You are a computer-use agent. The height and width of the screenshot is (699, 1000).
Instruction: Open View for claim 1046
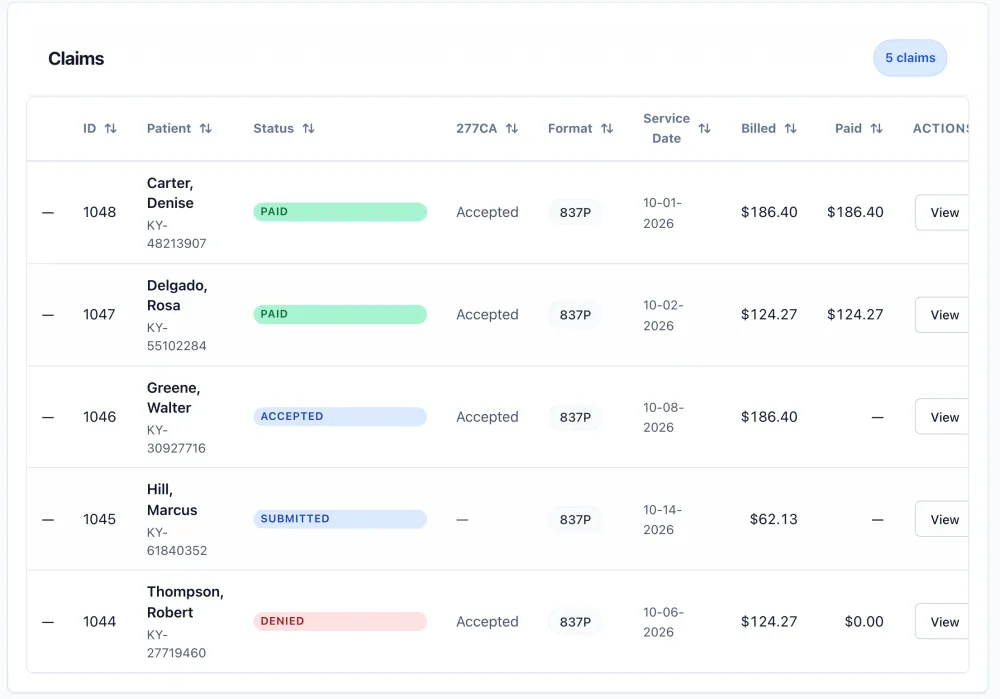(942, 417)
